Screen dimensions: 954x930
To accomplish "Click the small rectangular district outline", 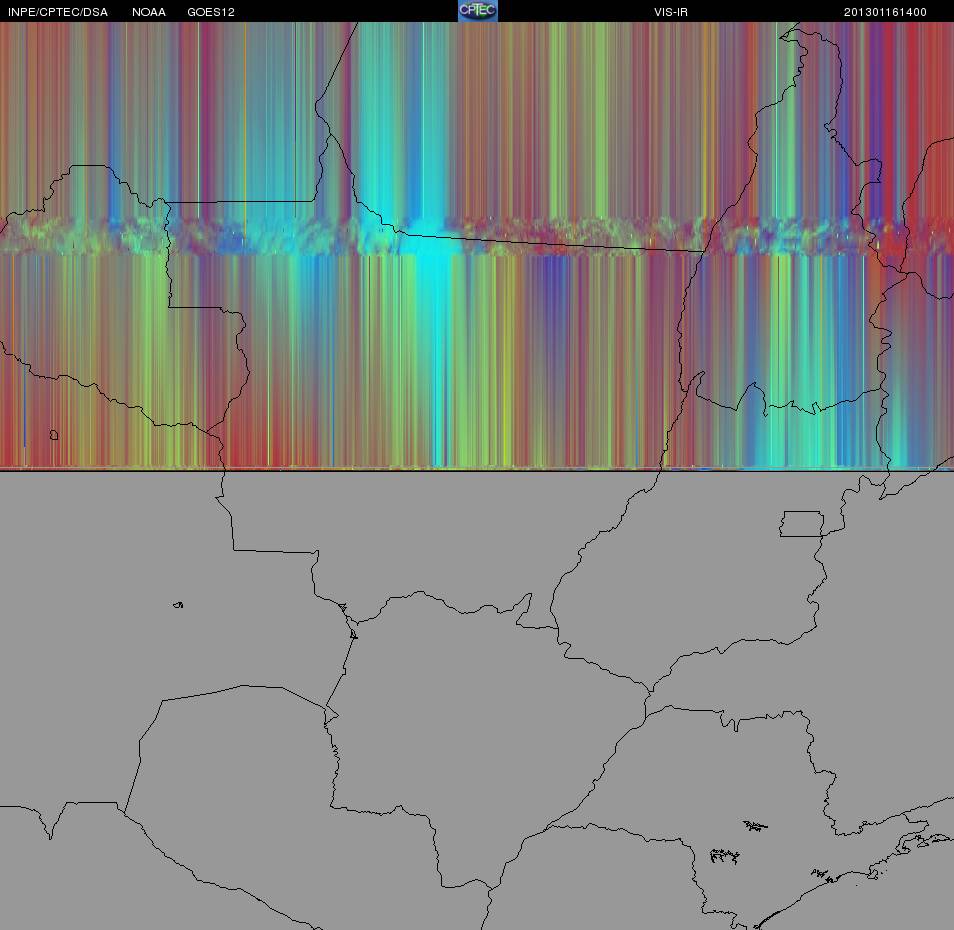I will pyautogui.click(x=802, y=524).
